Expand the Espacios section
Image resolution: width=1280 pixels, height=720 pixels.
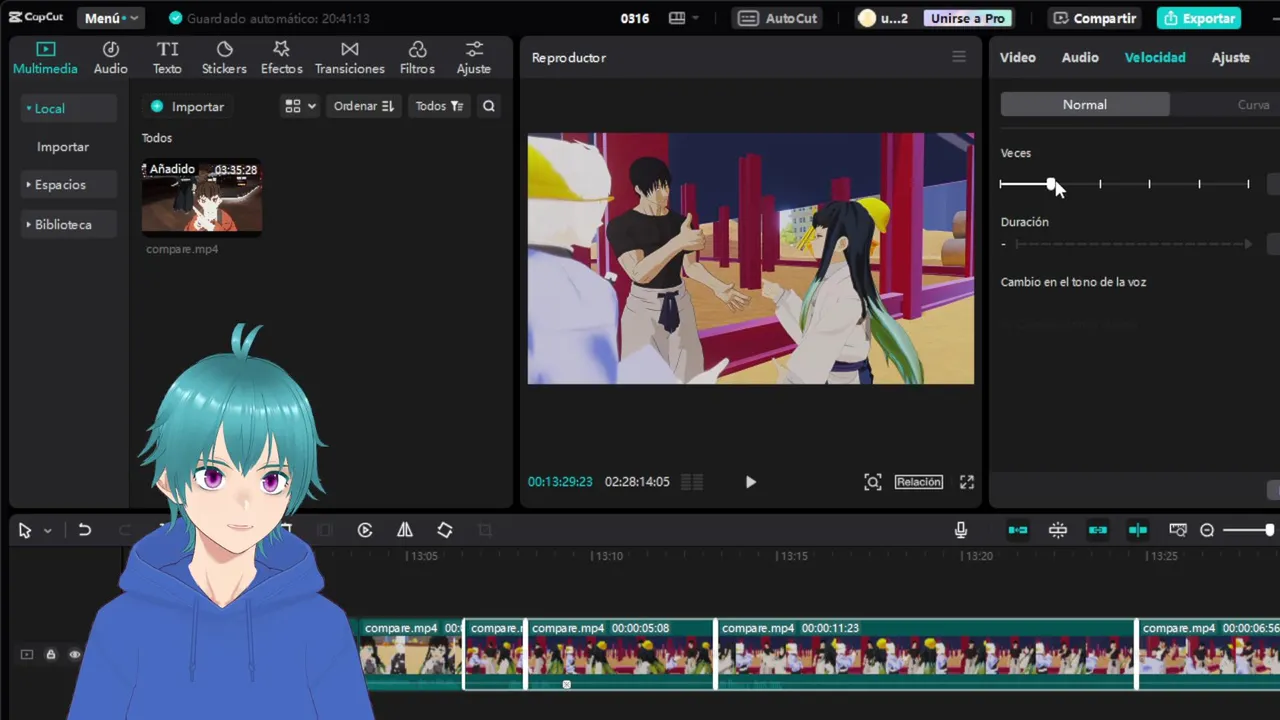pos(68,185)
